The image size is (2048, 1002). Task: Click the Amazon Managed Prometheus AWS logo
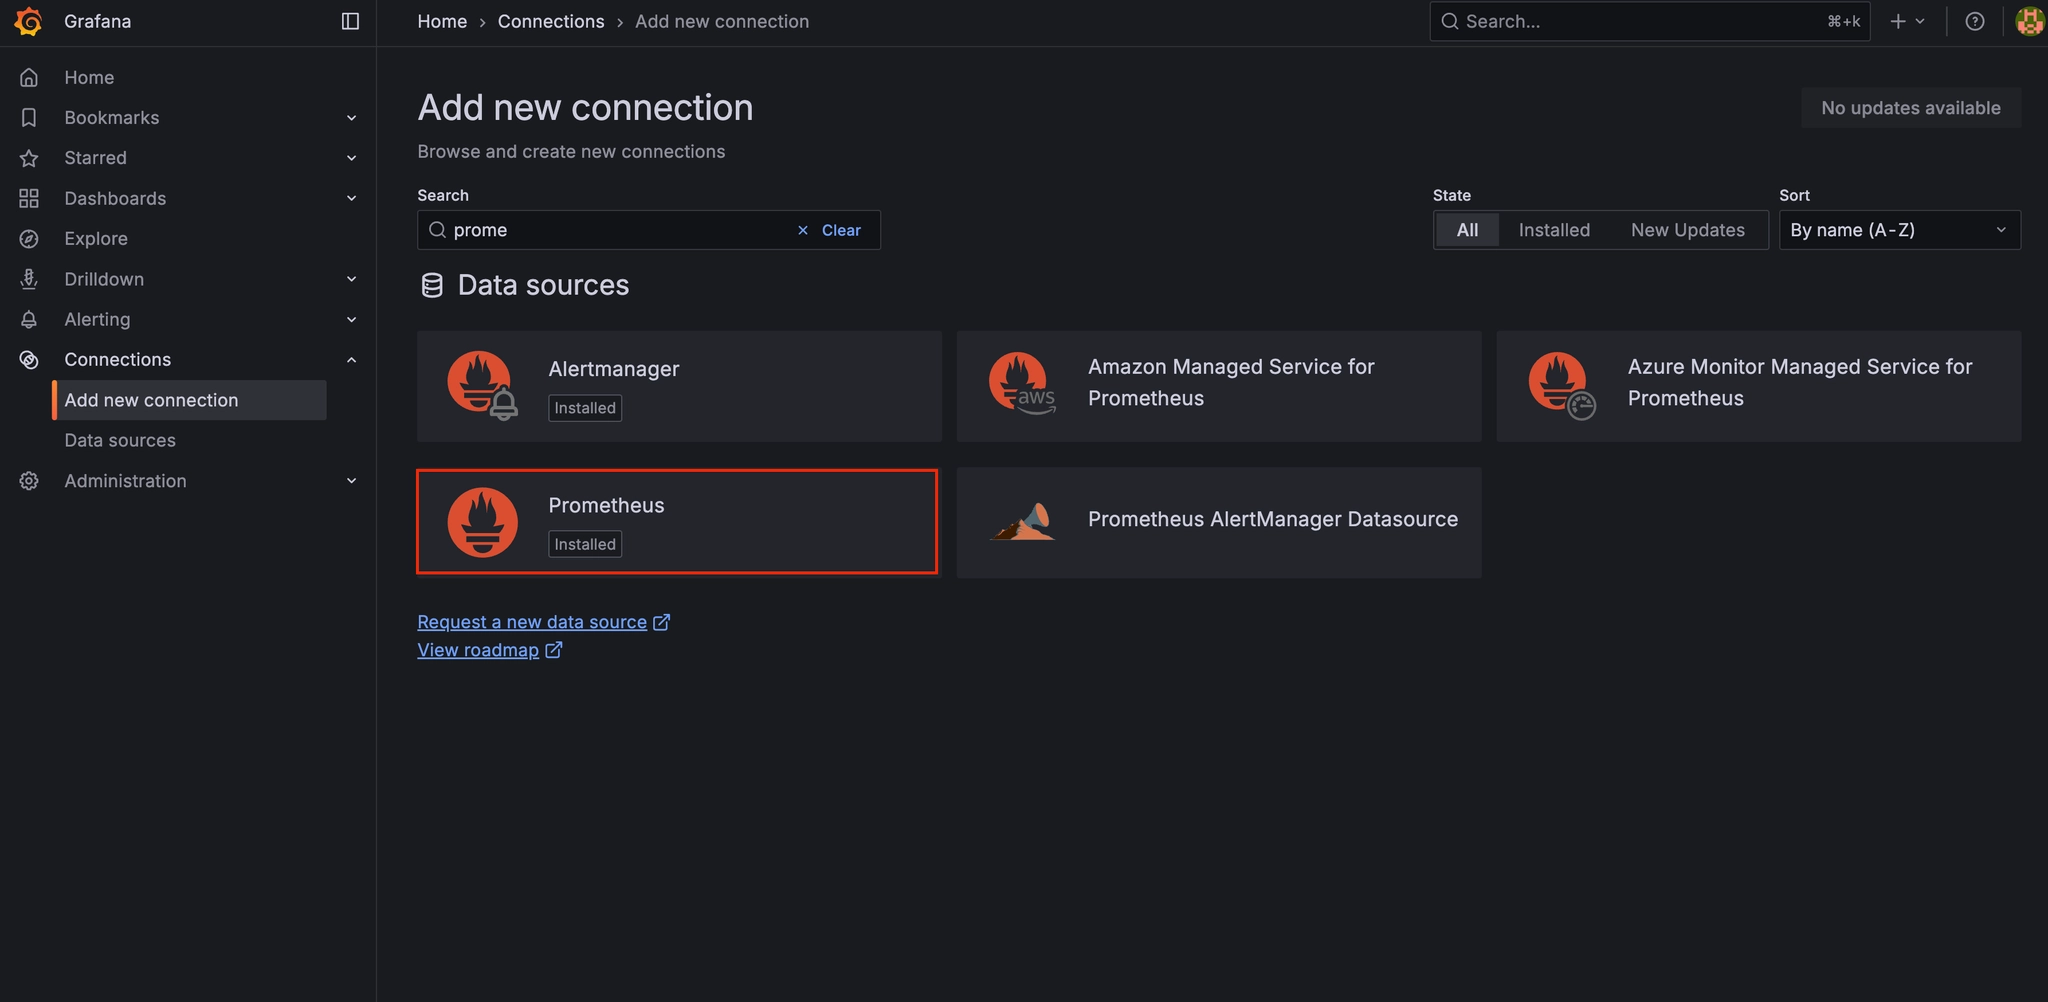click(x=1022, y=383)
